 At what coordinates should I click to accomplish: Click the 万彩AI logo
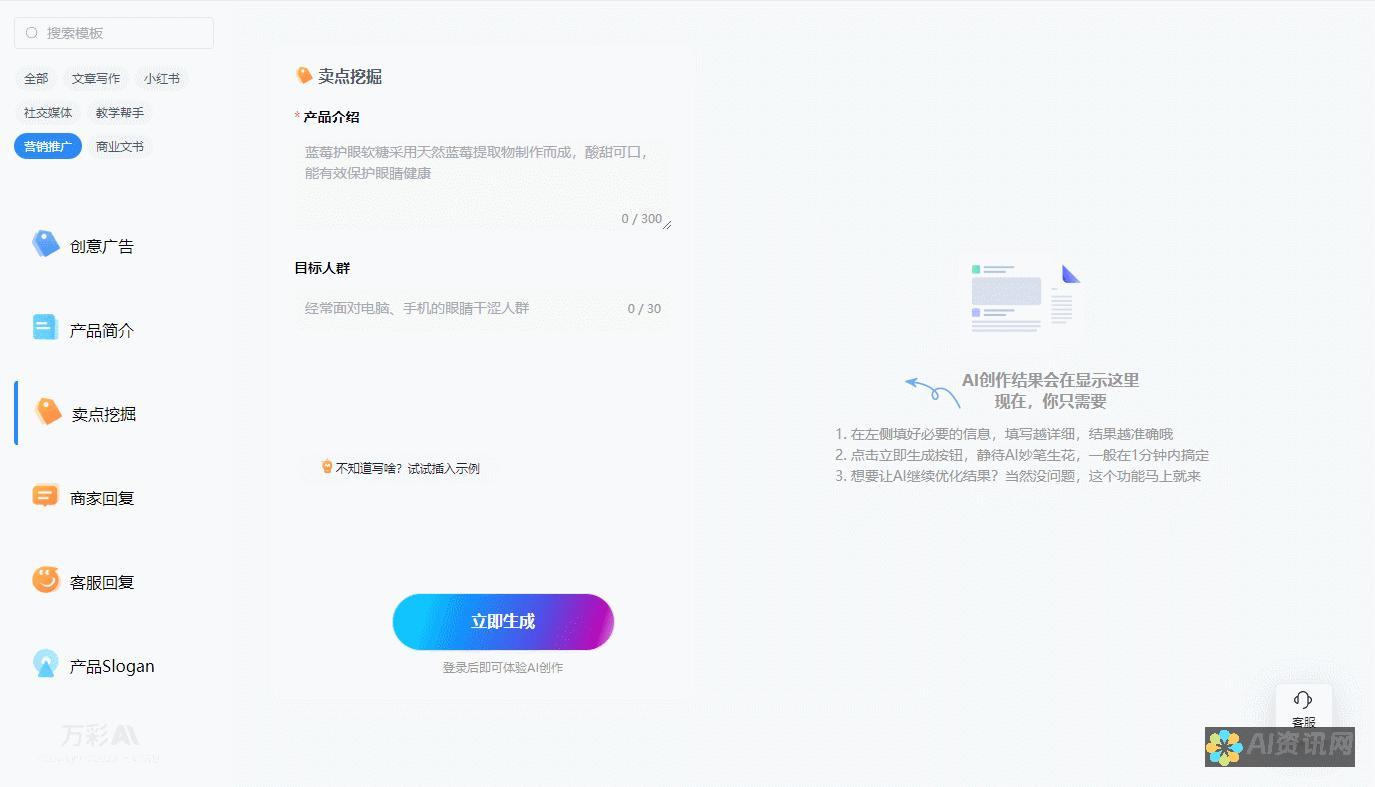100,736
